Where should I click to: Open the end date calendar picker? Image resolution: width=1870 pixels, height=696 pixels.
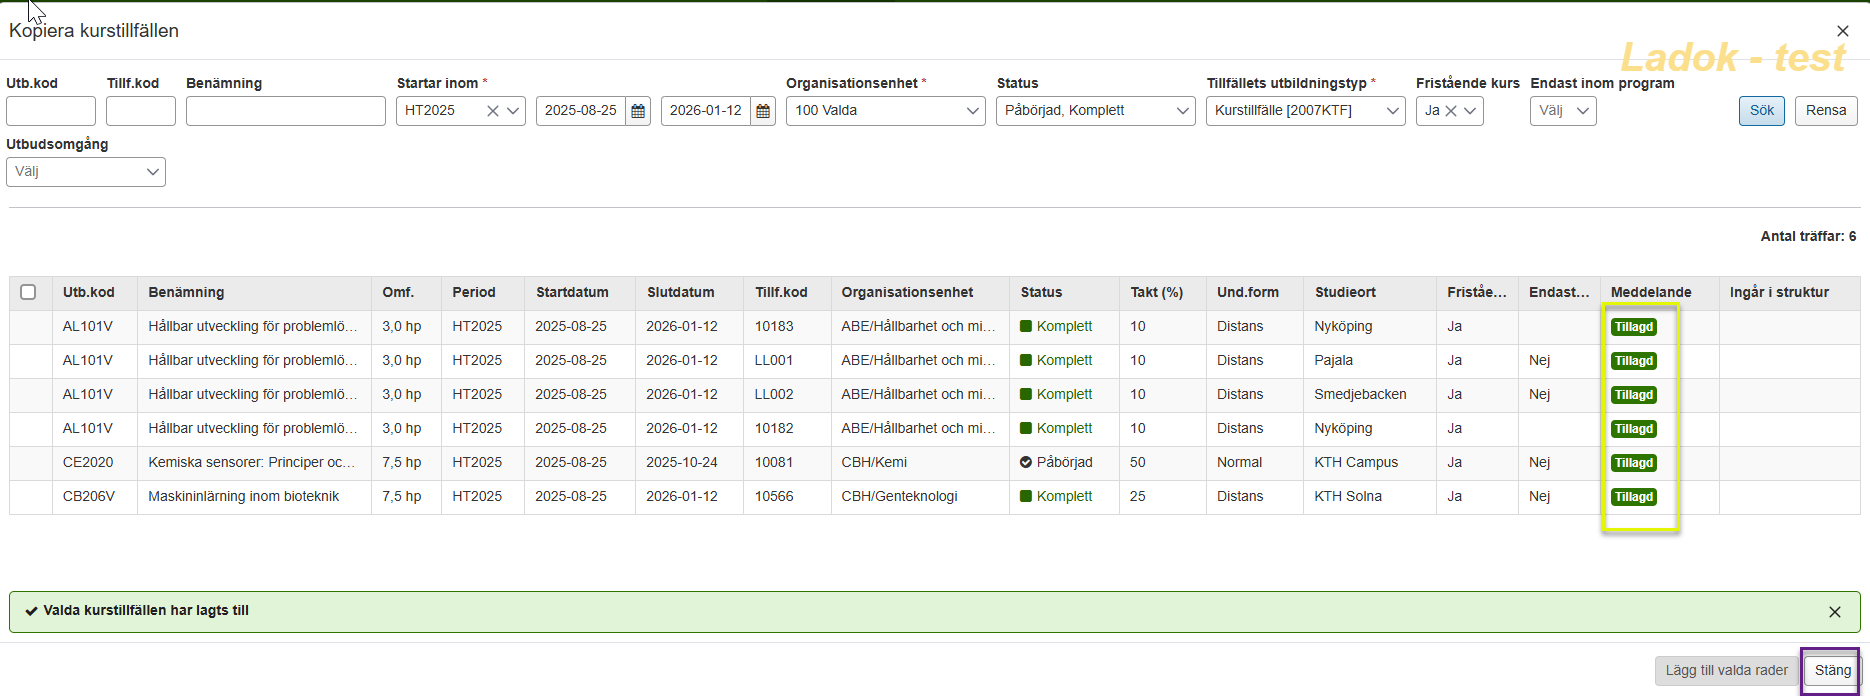[x=763, y=111]
